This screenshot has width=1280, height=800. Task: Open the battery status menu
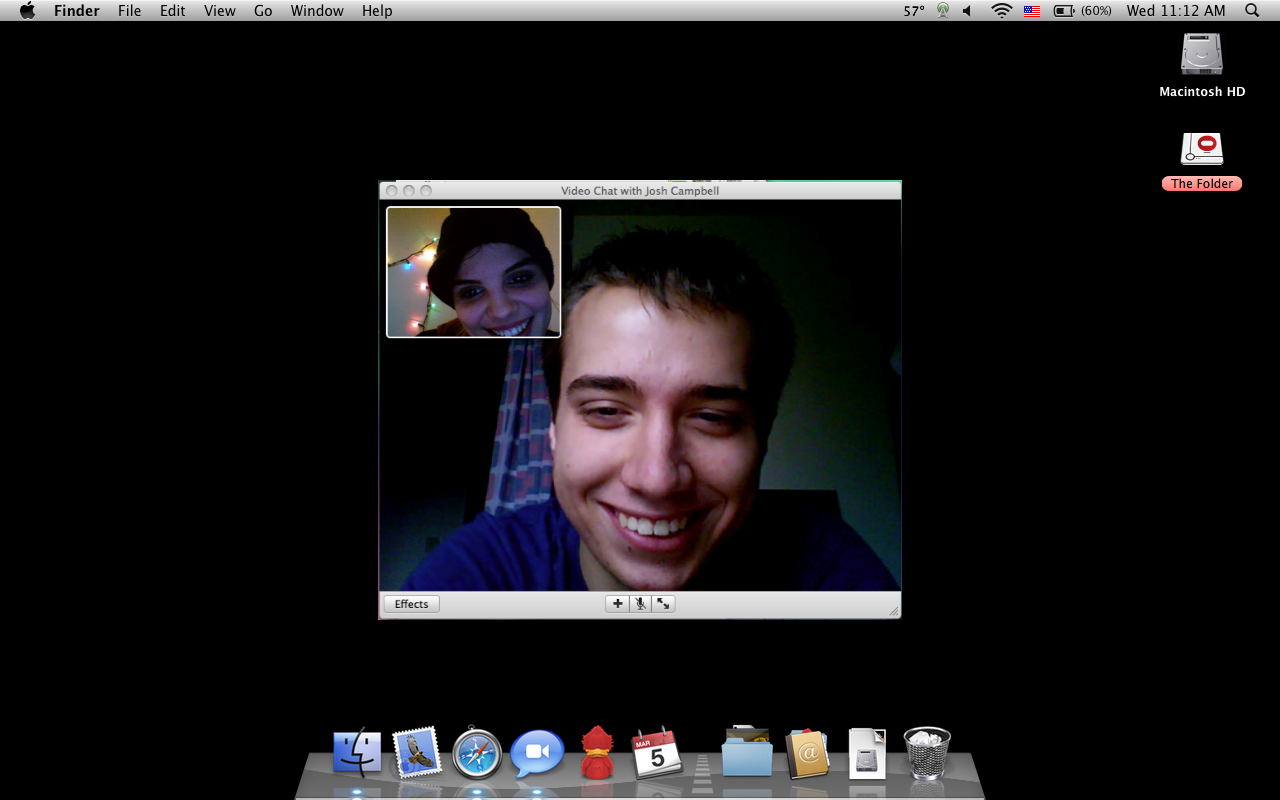1083,11
